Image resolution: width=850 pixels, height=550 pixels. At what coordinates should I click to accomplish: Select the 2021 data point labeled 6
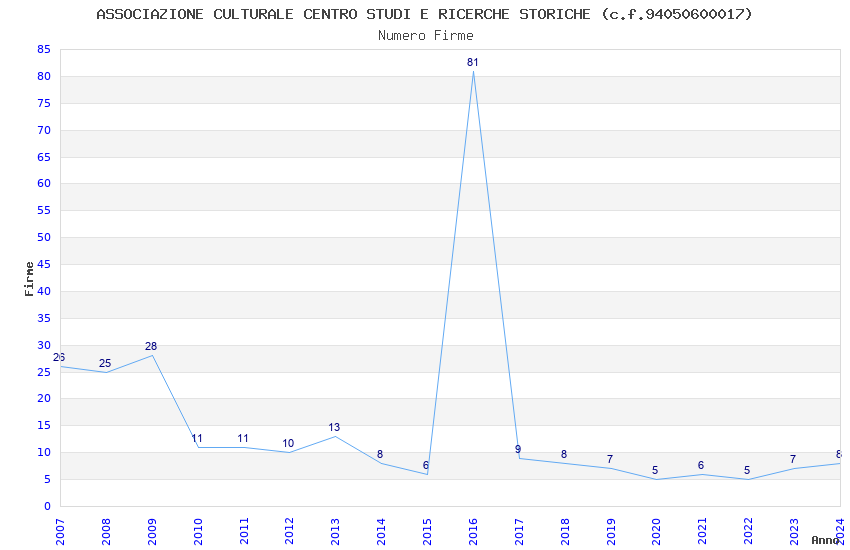point(703,474)
